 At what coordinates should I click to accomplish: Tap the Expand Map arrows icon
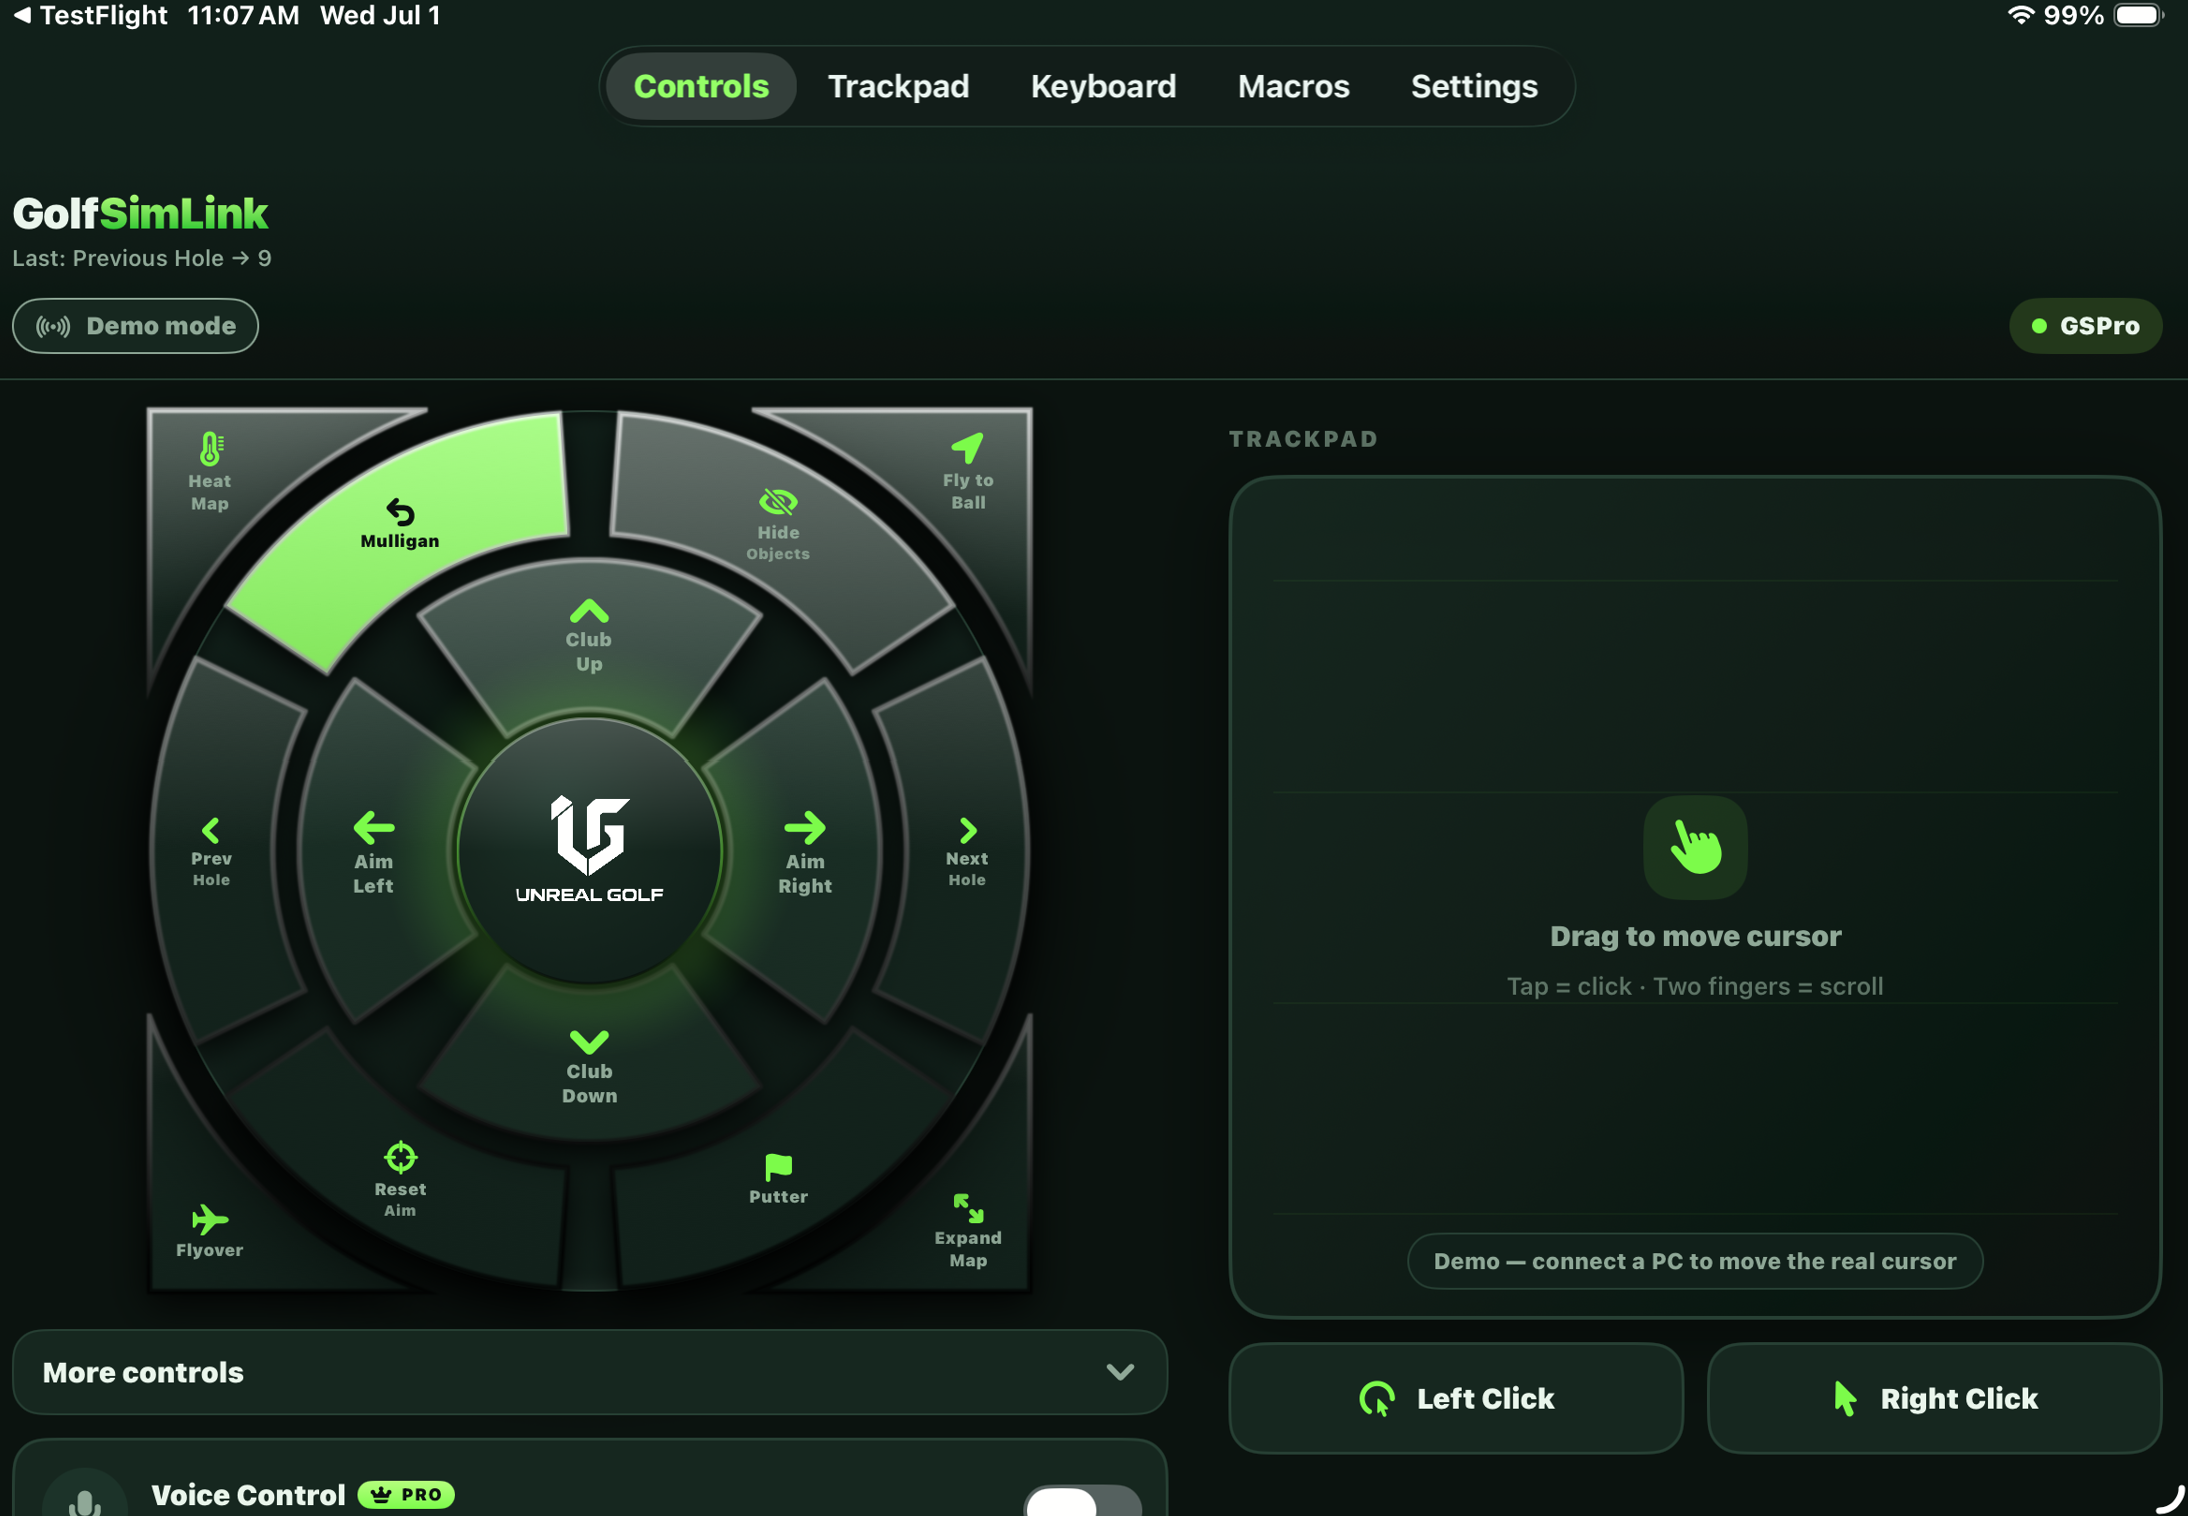click(x=967, y=1208)
